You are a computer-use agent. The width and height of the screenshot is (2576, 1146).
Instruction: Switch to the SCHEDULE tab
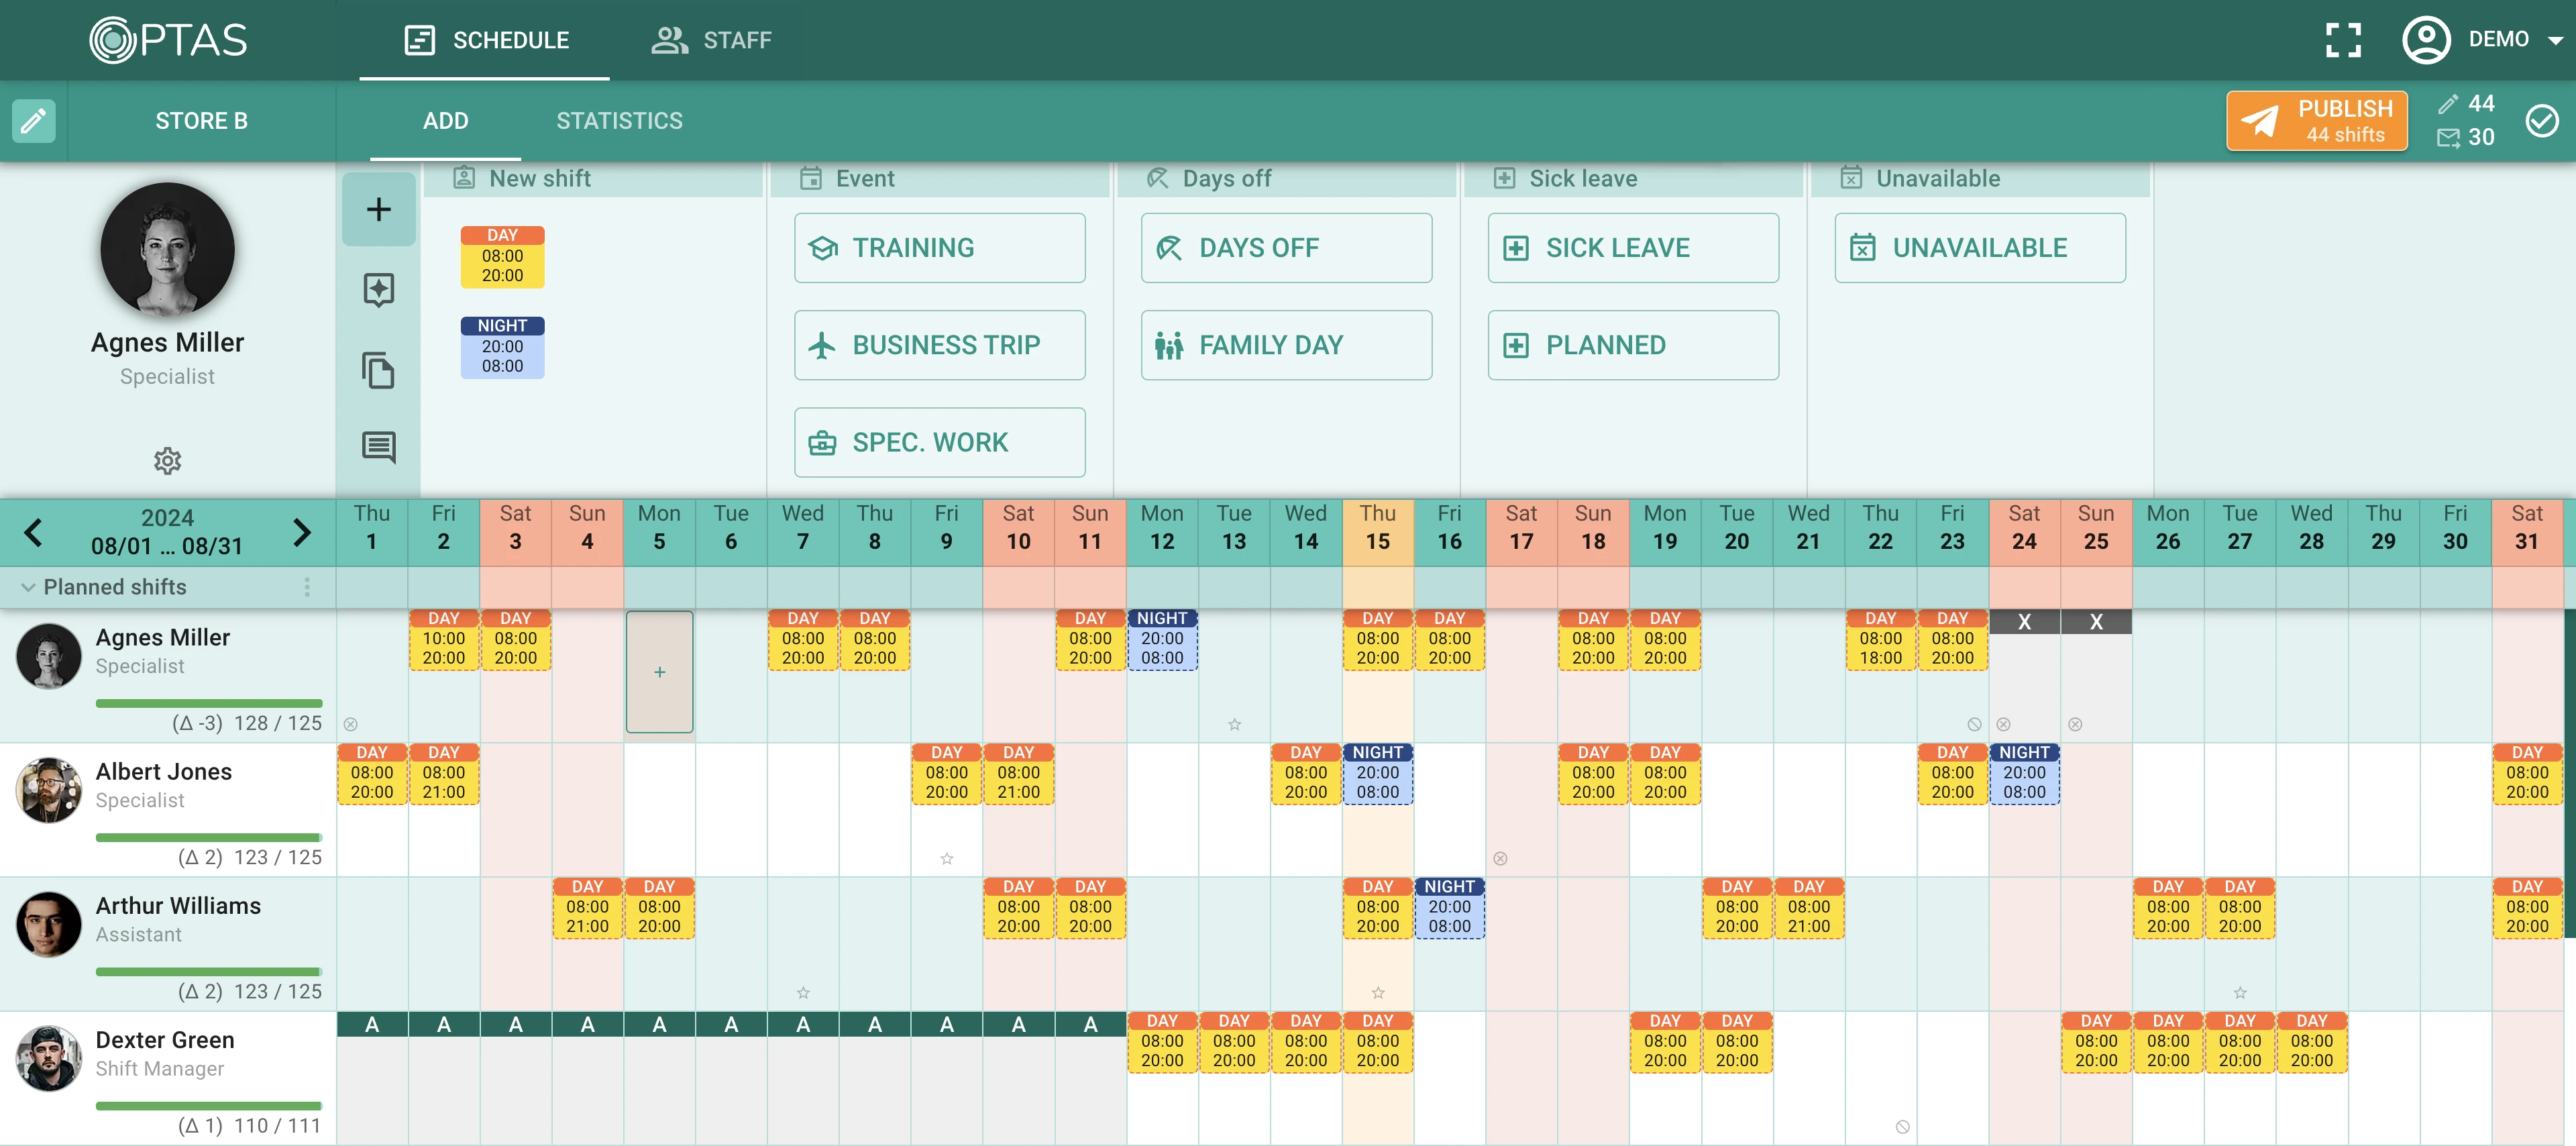point(486,40)
